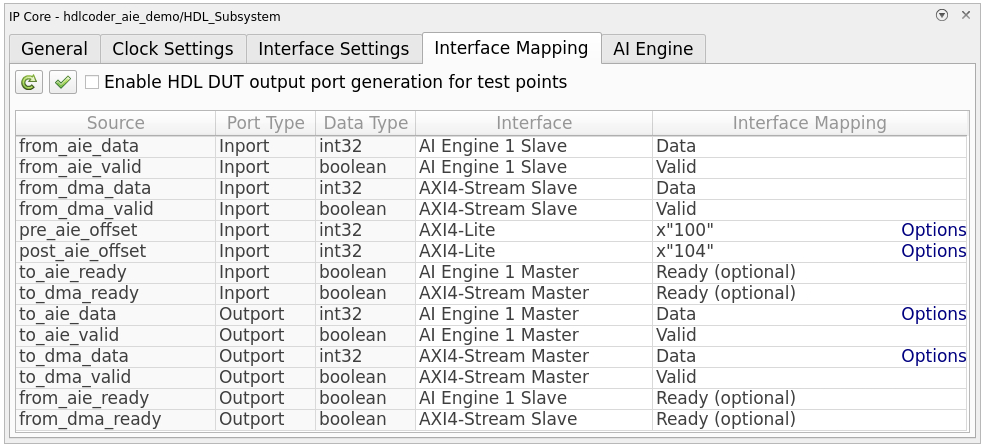Switch to the General tab
Screen dimensions: 982x445
54,49
